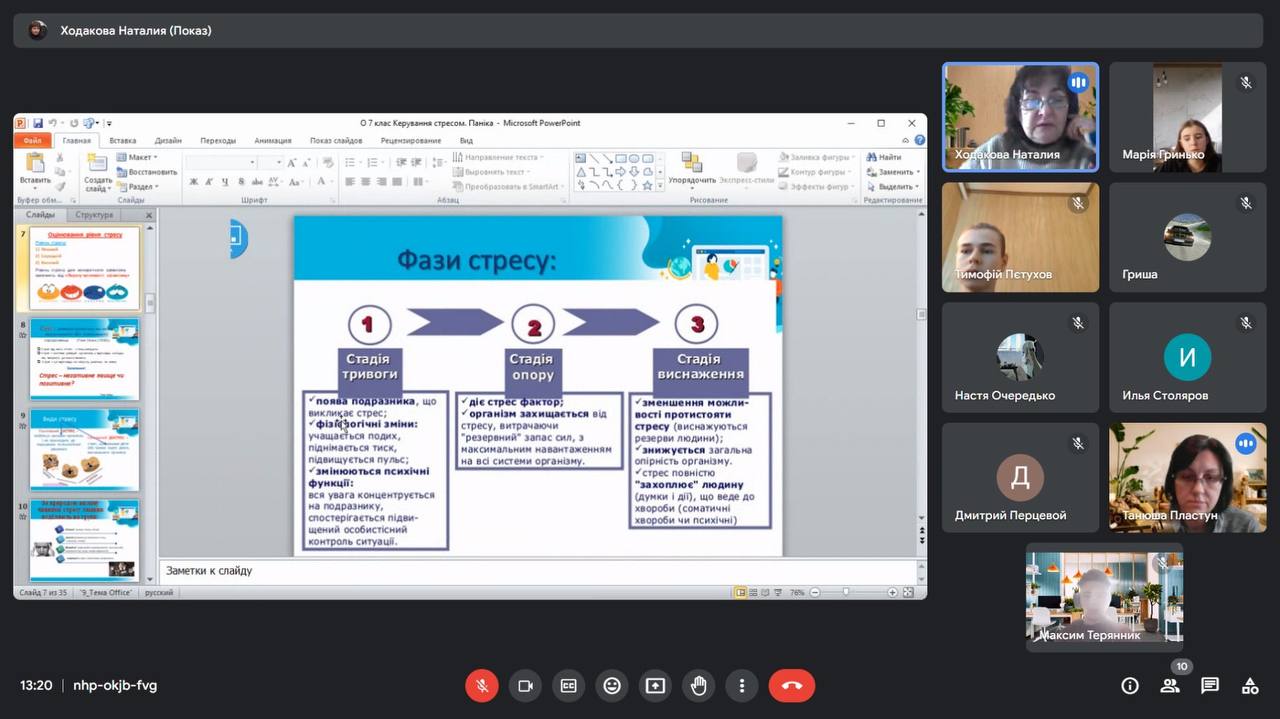Open emoji reactions in call bar
The height and width of the screenshot is (719, 1280).
coord(611,686)
